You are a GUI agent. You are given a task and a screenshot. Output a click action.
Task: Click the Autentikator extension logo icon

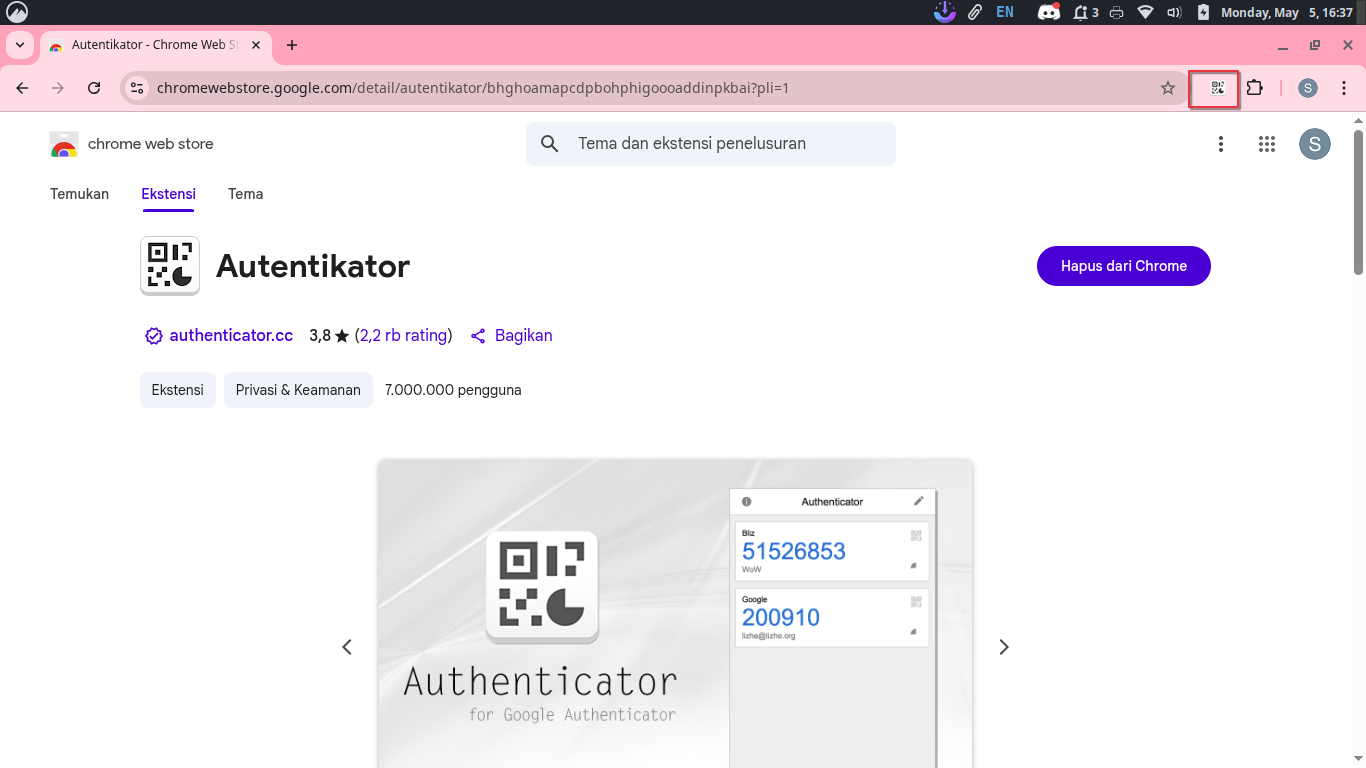(170, 266)
